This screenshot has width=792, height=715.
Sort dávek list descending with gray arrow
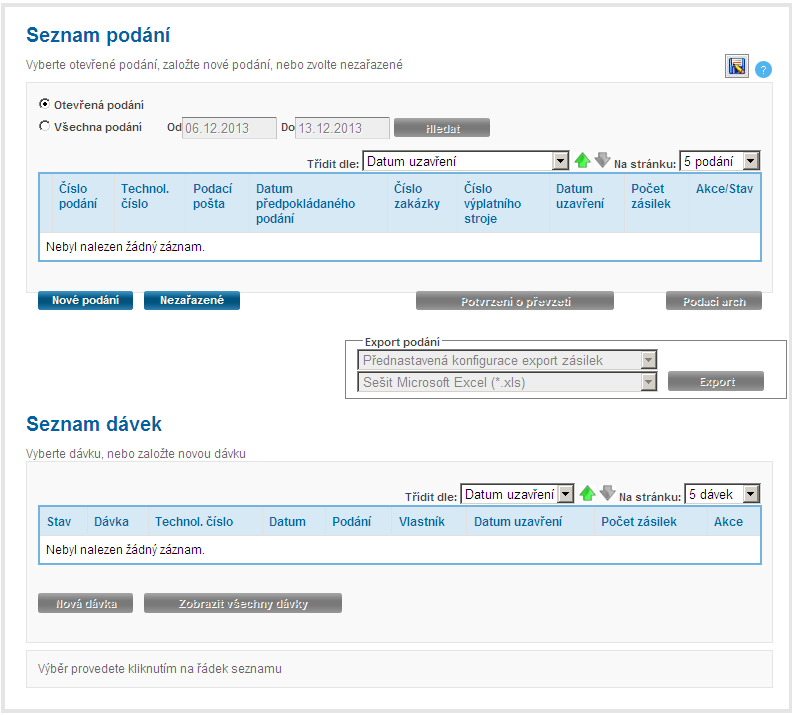pos(607,494)
